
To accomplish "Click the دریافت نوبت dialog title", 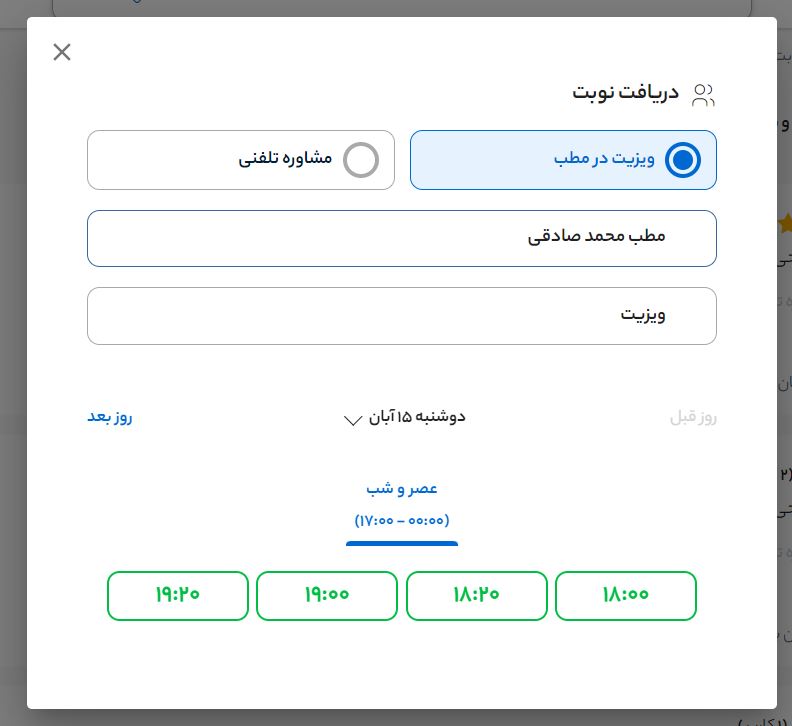I will (x=626, y=93).
